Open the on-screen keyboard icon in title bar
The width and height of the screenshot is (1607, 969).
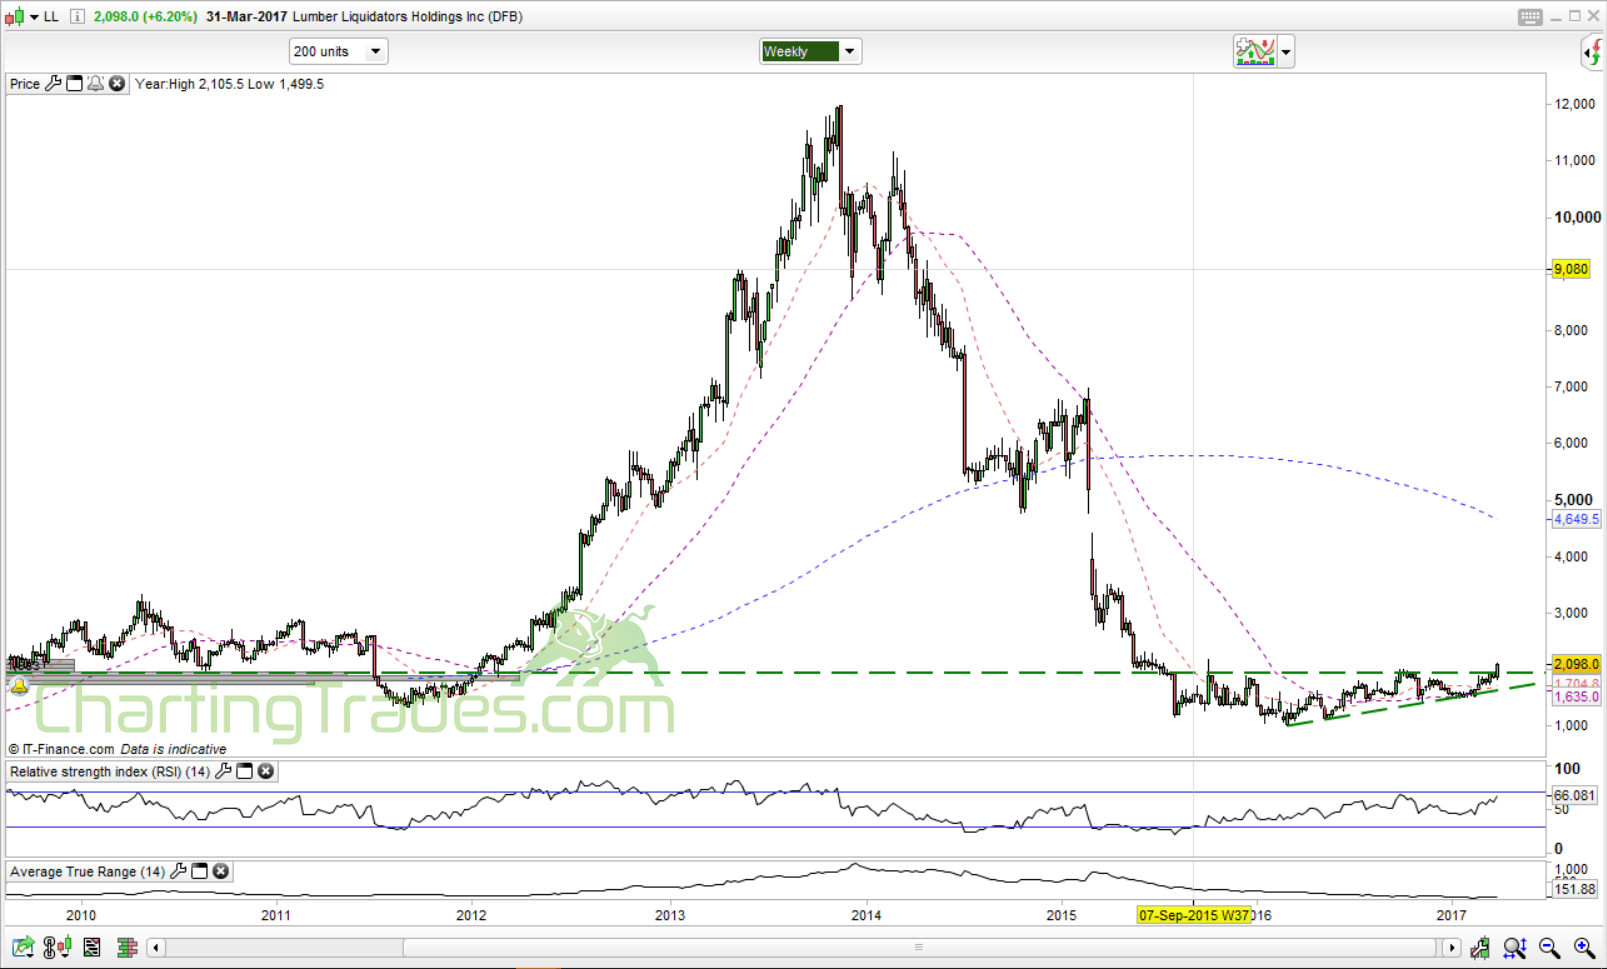pos(1529,17)
